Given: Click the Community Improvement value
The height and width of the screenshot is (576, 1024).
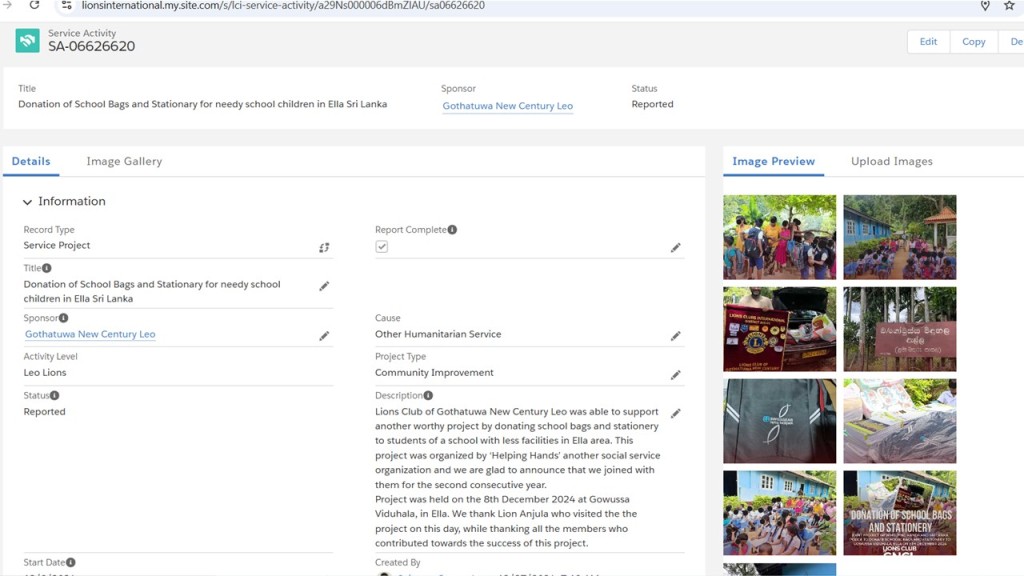Looking at the screenshot, I should coord(434,372).
